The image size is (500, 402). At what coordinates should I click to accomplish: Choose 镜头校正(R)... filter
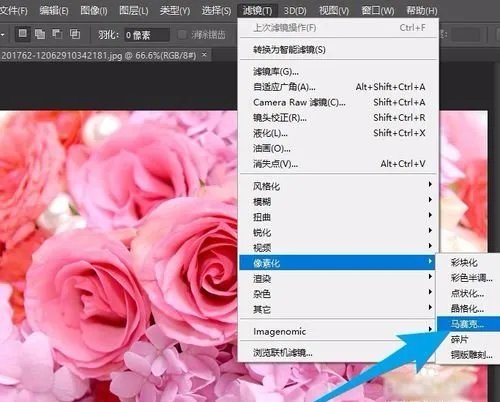[x=338, y=118]
